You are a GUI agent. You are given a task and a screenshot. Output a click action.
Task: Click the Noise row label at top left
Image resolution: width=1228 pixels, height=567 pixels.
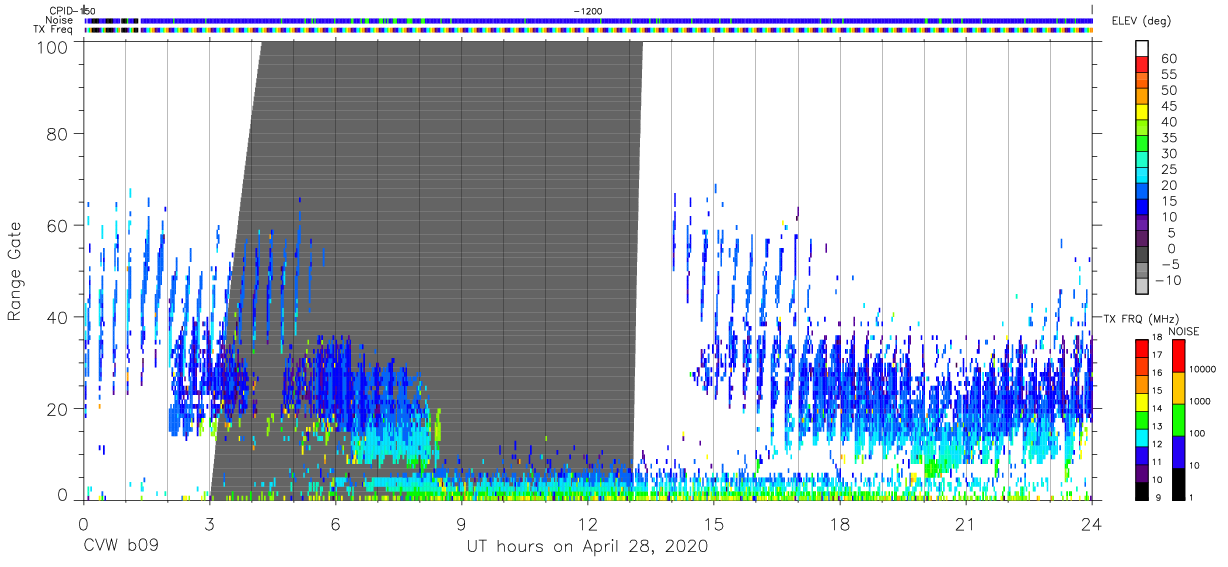(60, 20)
